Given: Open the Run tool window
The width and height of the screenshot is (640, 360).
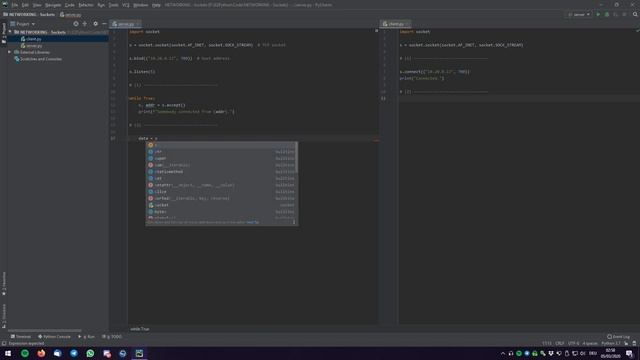Looking at the screenshot, I should pyautogui.click(x=86, y=337).
